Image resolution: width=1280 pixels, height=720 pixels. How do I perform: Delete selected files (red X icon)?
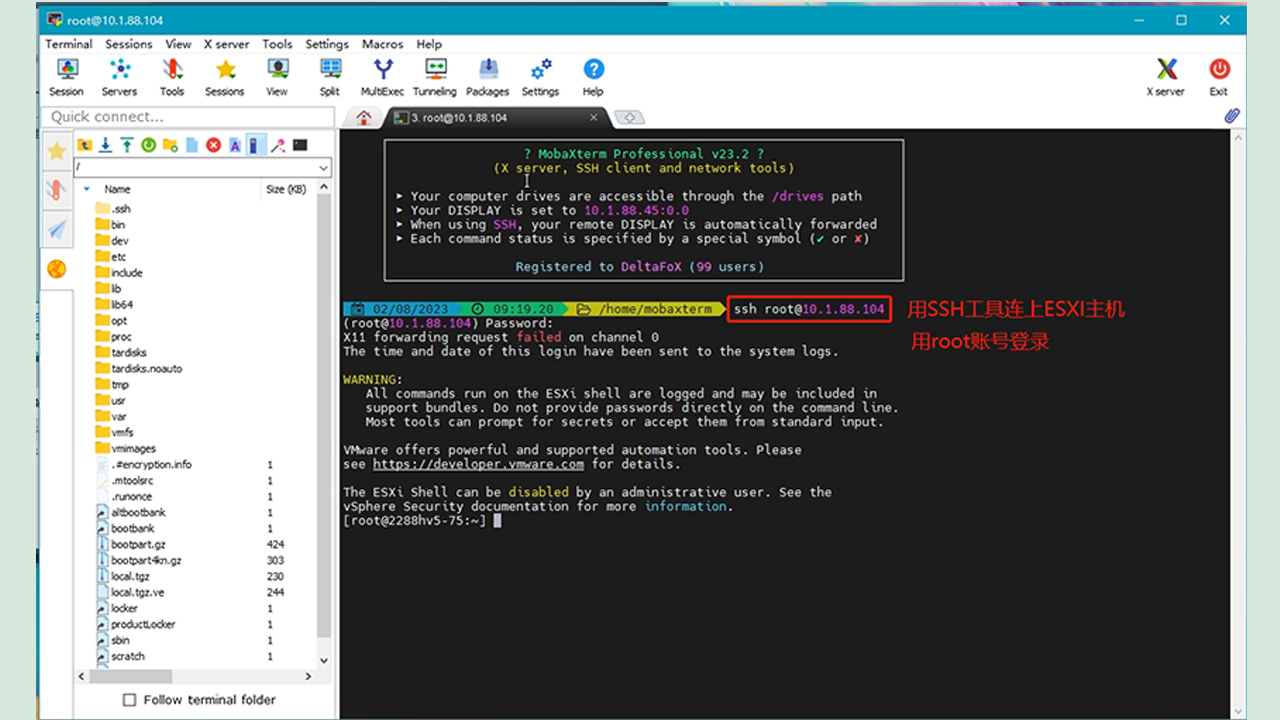(213, 145)
